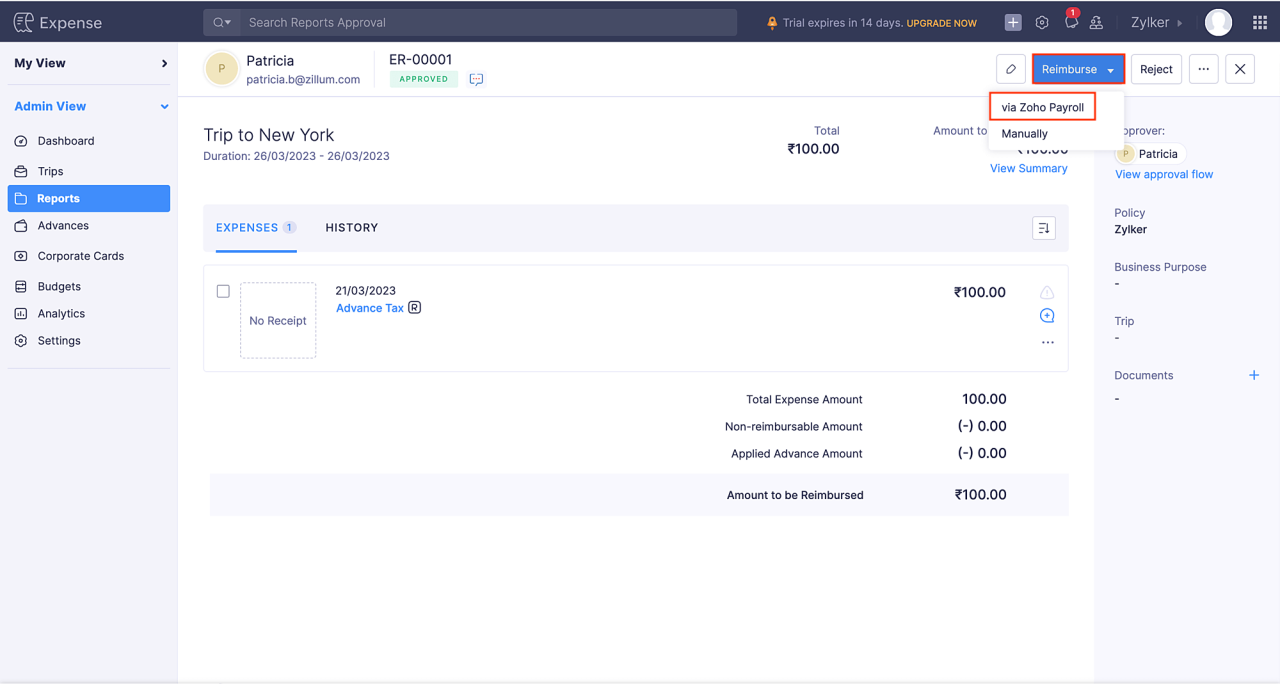Open the Advances section in the sidebar
Viewport: 1280px width, 684px height.
(x=64, y=225)
